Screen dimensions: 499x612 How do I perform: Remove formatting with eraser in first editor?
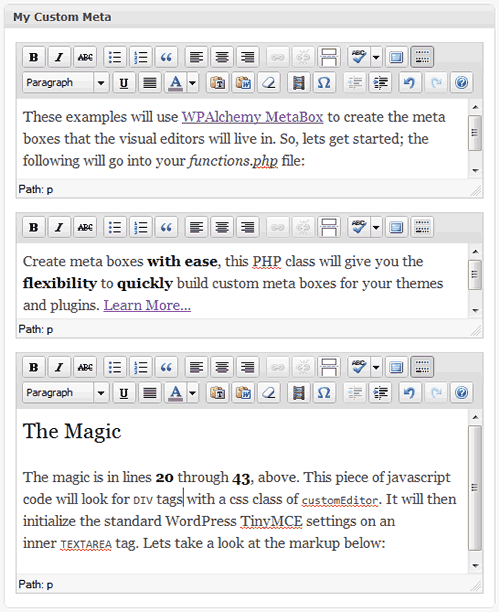coord(269,83)
